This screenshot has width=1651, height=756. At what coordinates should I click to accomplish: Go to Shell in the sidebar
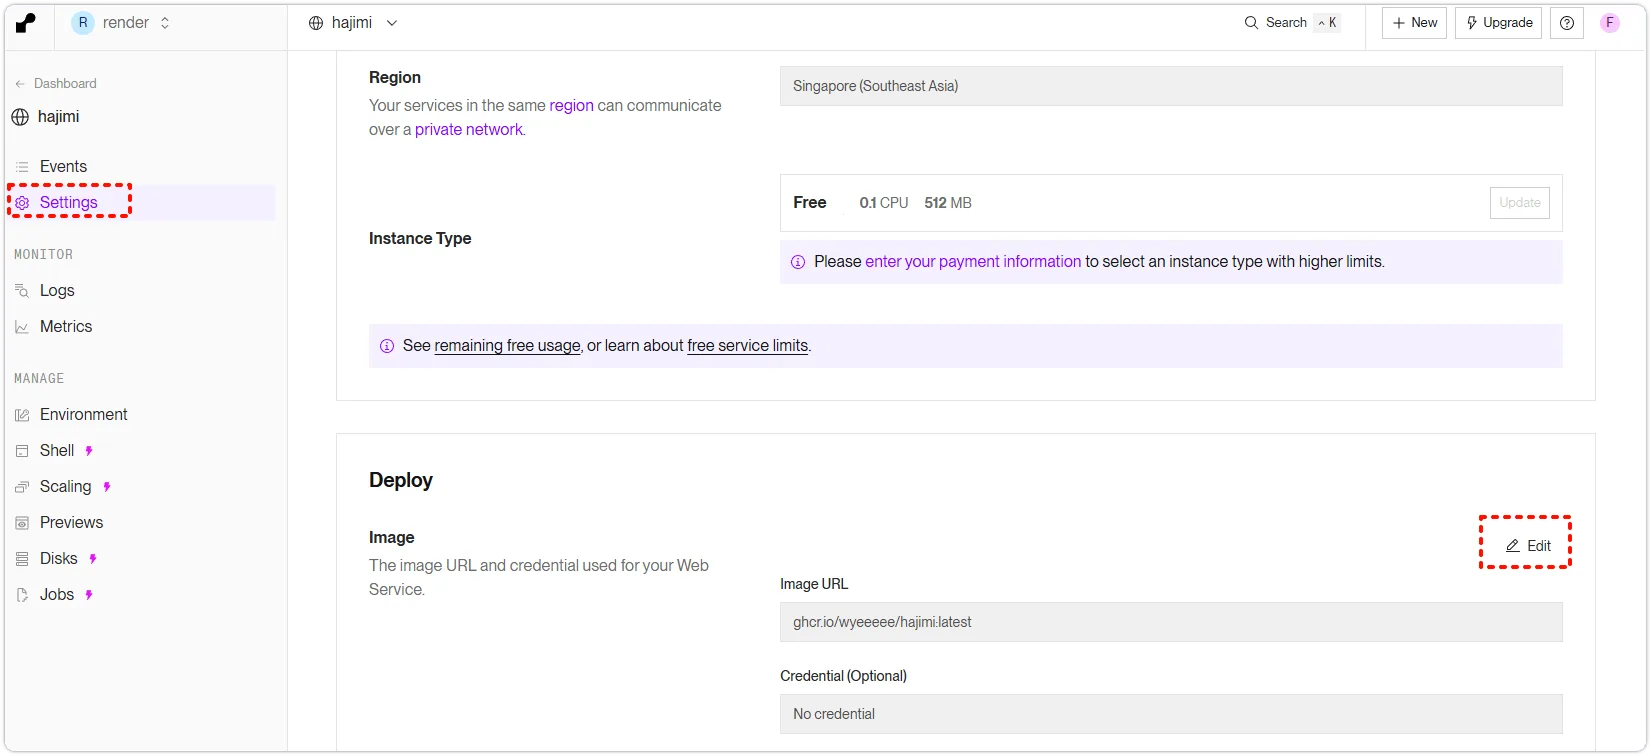[x=57, y=451]
